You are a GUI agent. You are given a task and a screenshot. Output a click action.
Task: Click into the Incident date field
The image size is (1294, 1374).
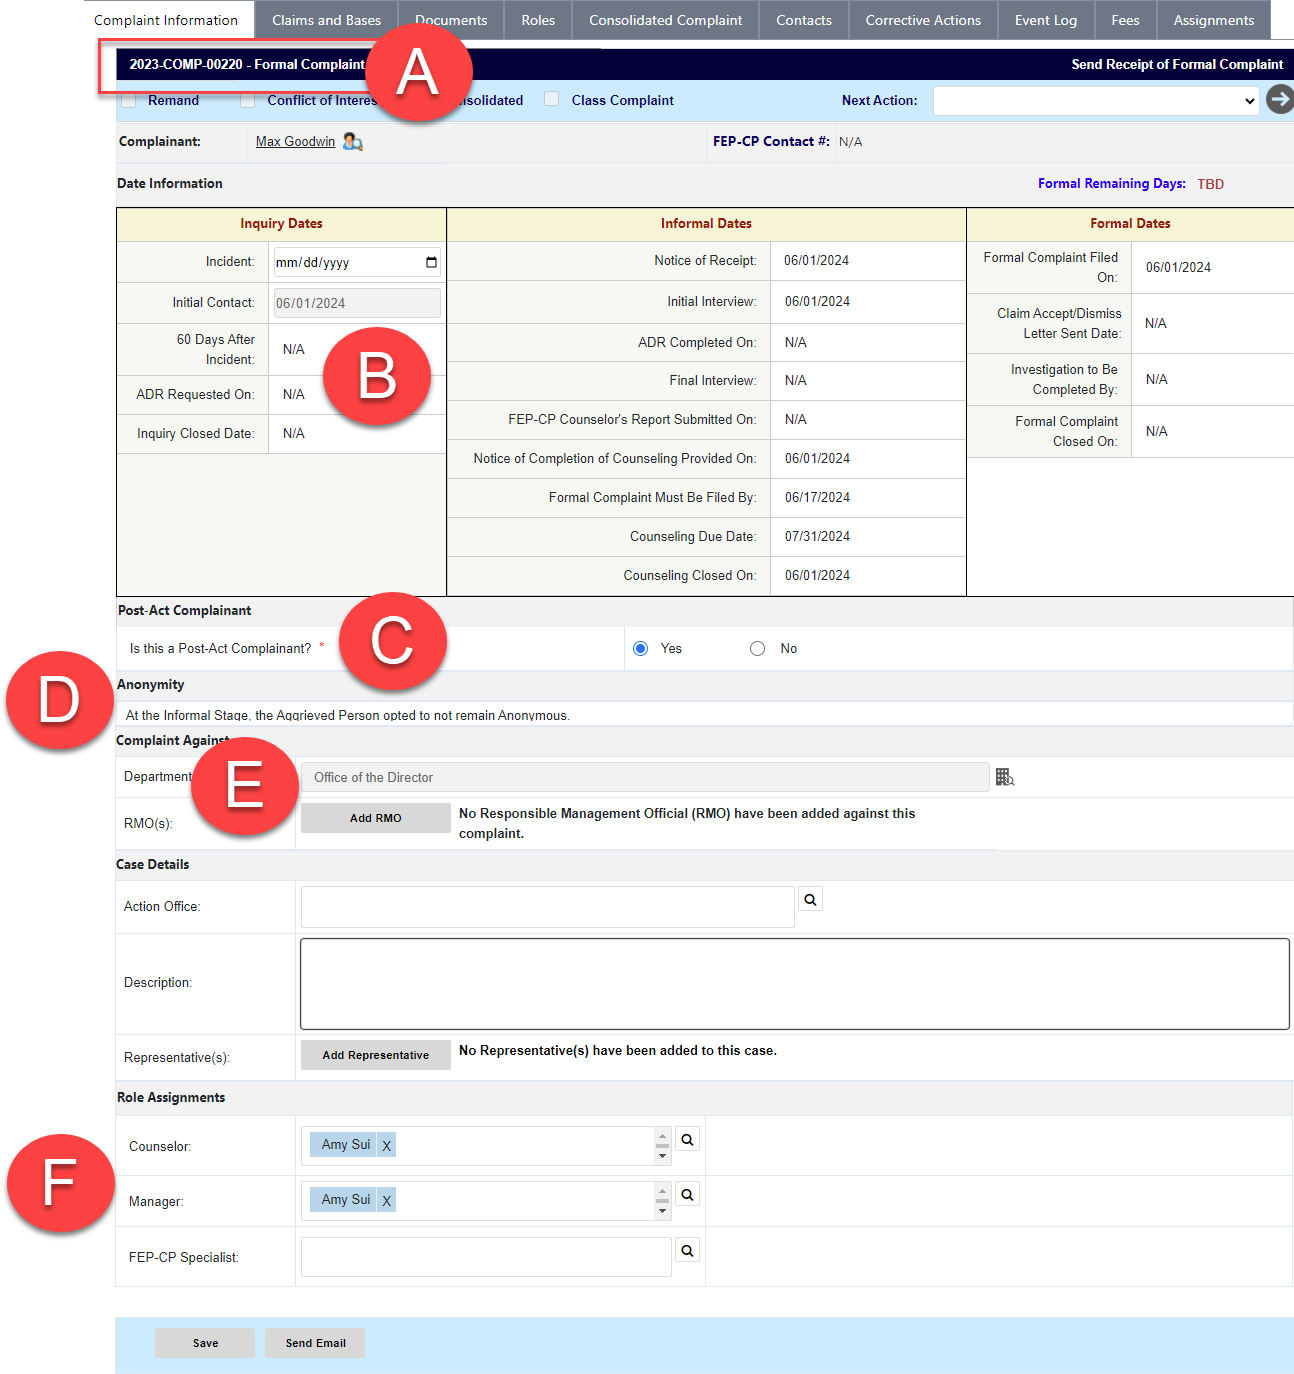click(x=357, y=263)
